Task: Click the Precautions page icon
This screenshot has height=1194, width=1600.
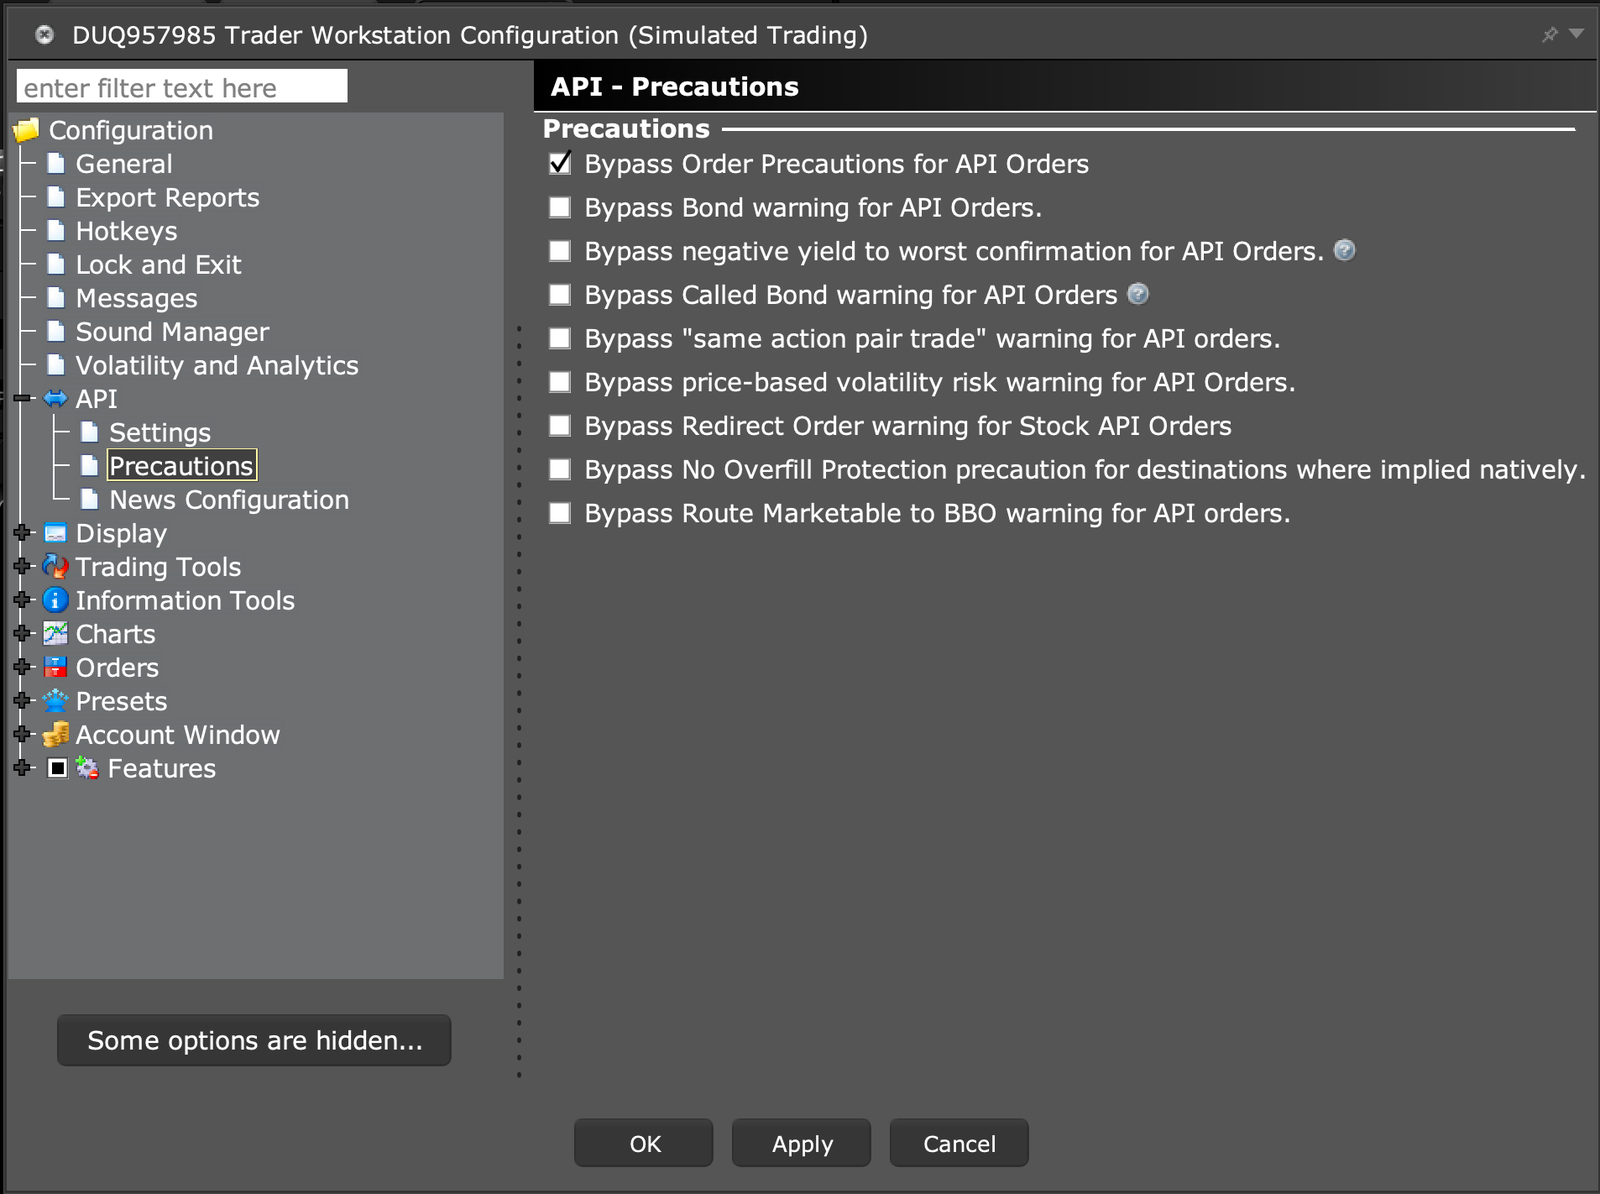Action: 90,465
